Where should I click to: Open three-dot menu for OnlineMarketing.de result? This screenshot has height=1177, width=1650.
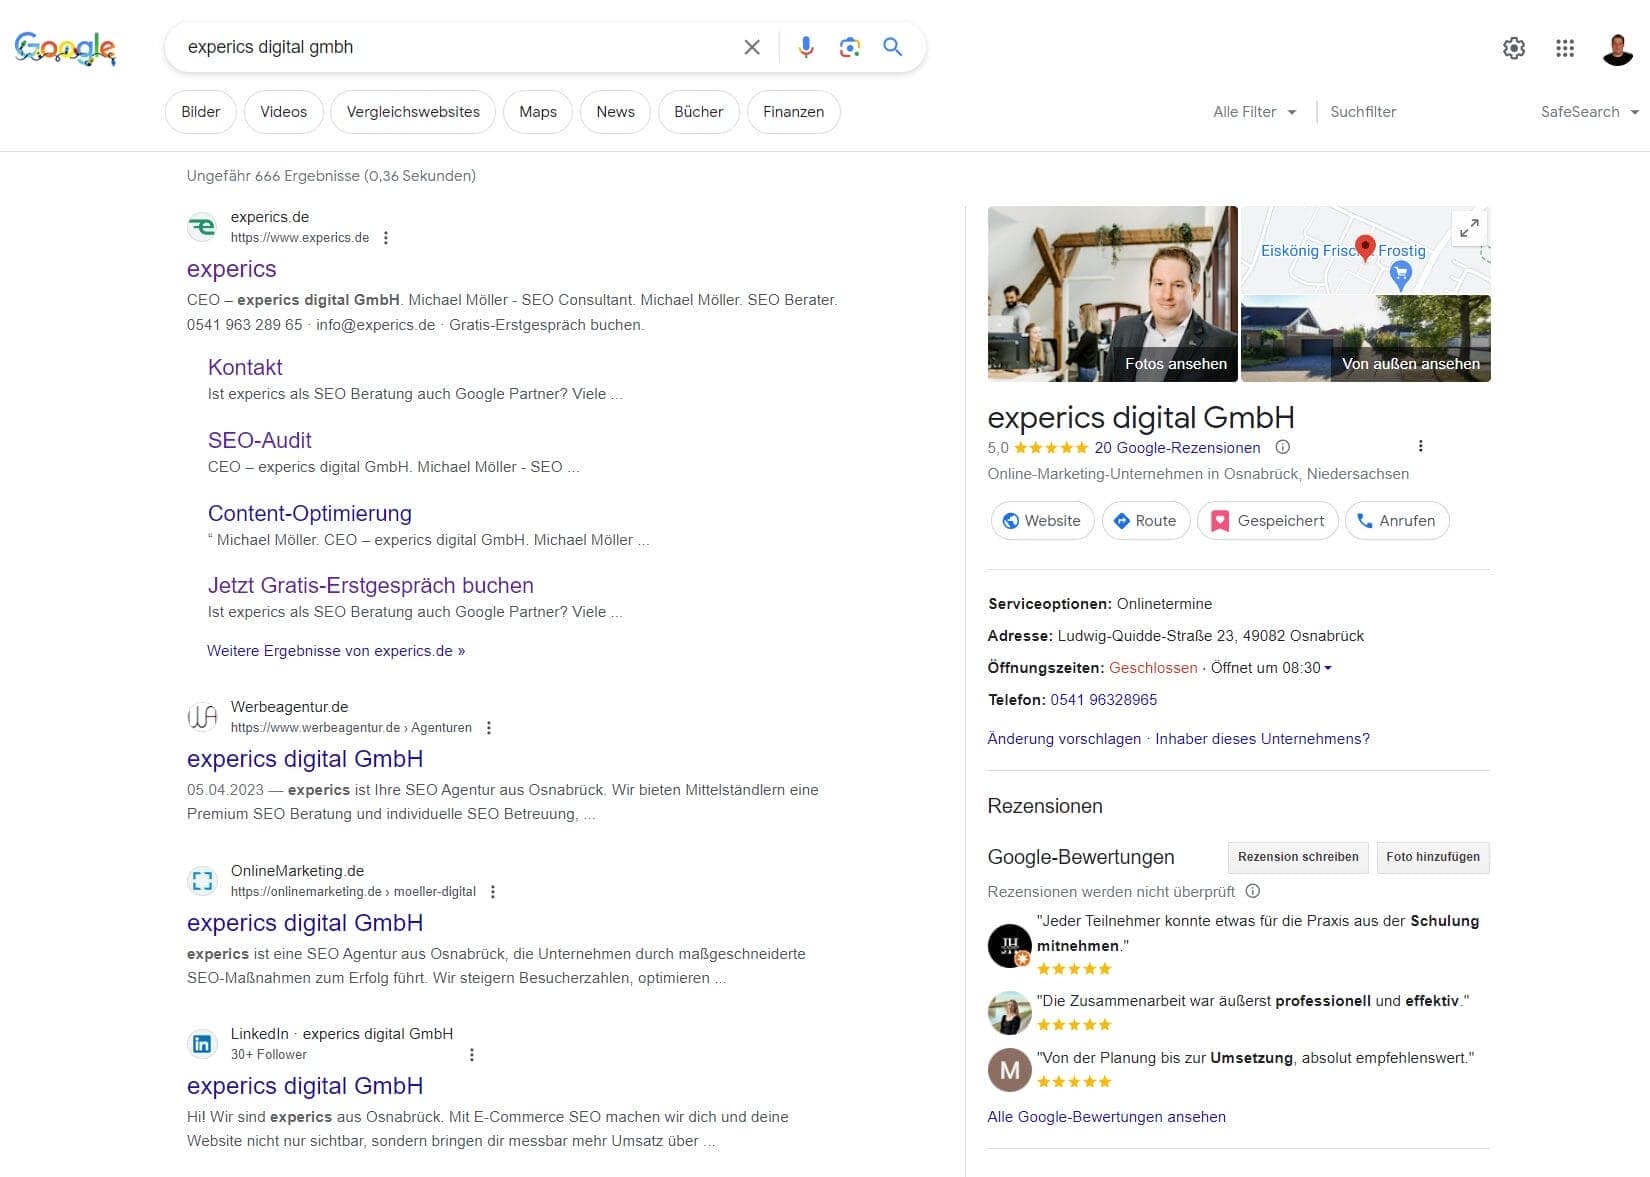coord(493,892)
